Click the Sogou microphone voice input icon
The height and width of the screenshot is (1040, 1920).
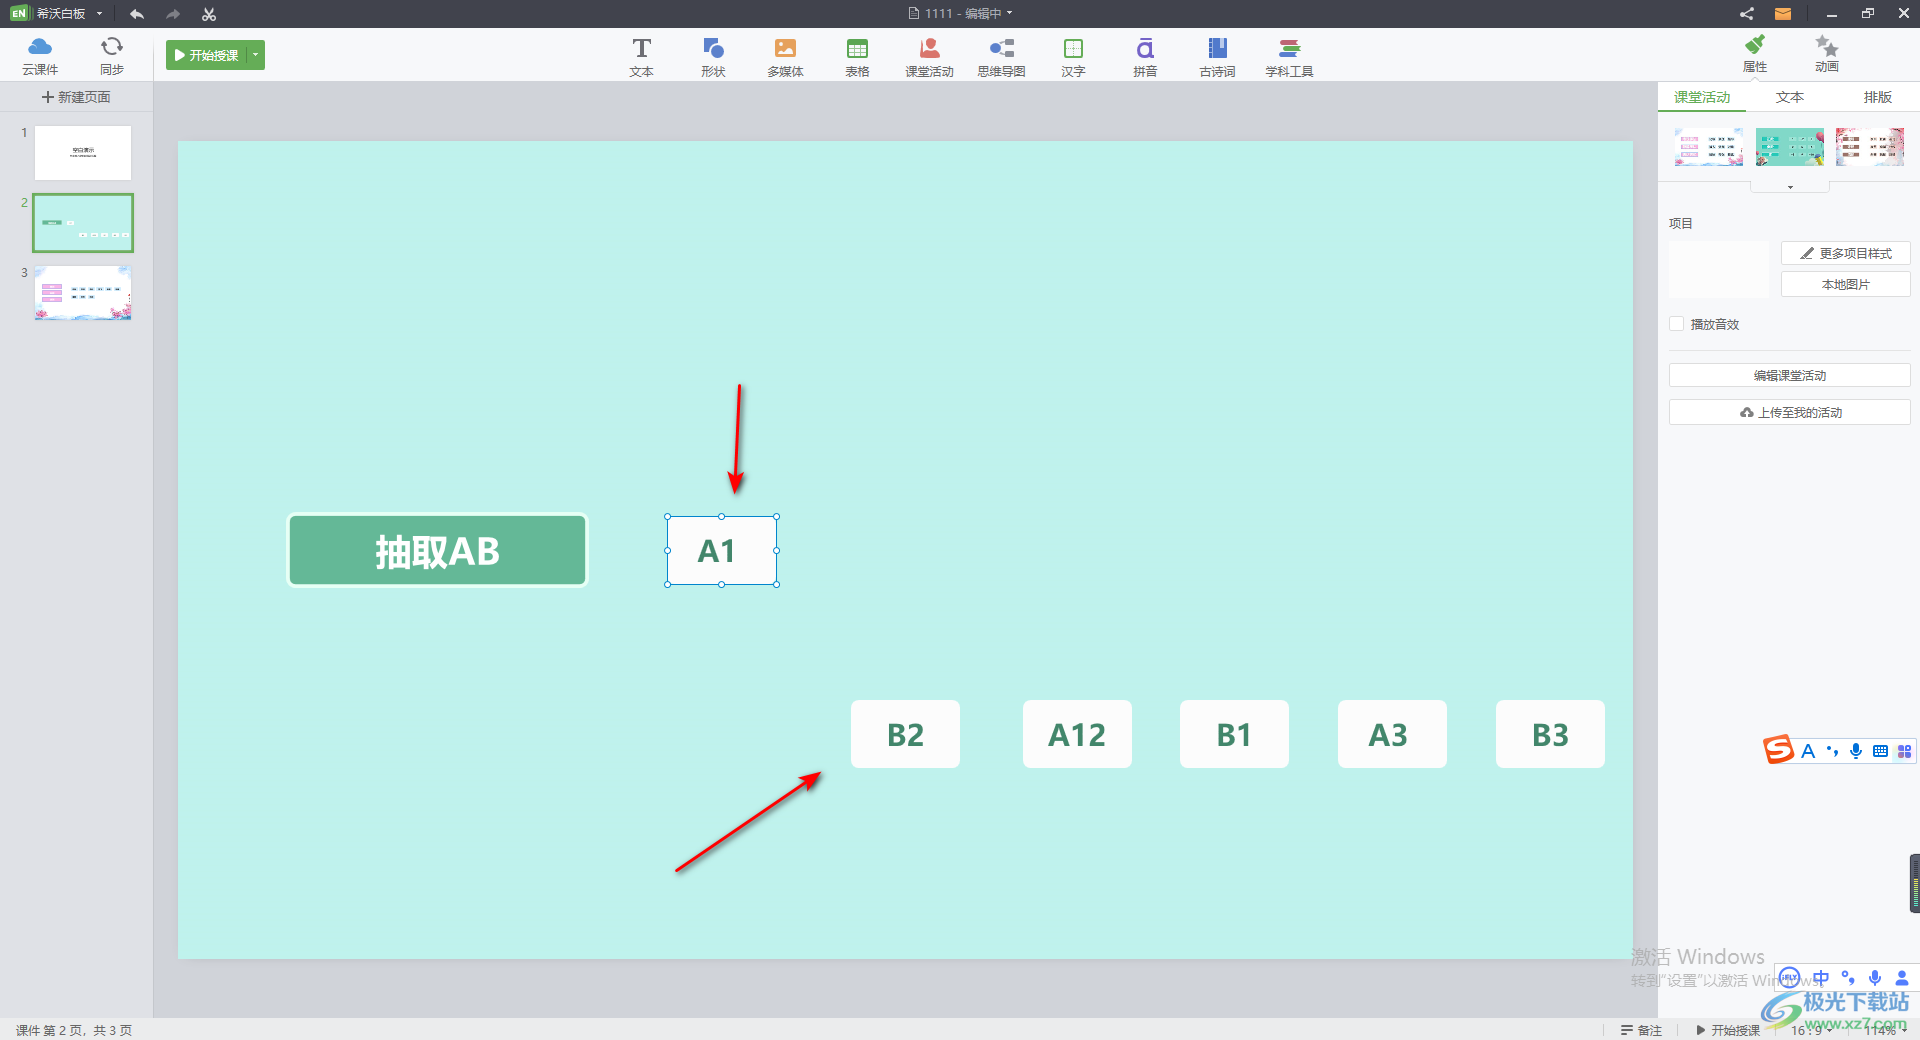pos(1856,751)
